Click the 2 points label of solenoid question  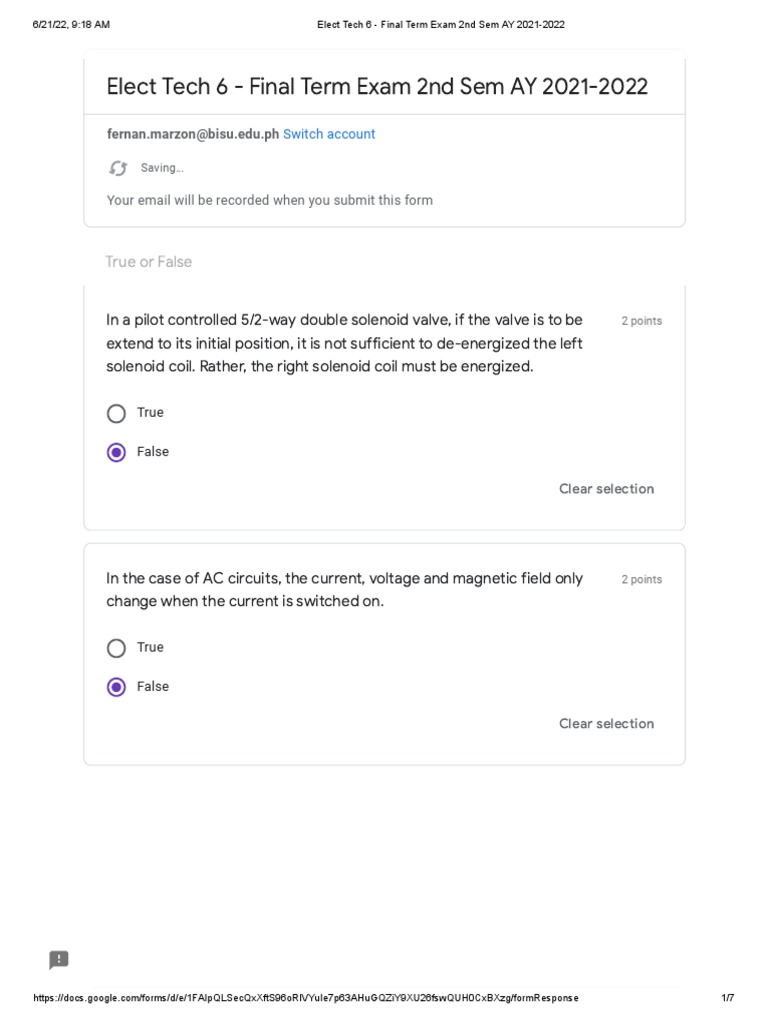tap(641, 321)
